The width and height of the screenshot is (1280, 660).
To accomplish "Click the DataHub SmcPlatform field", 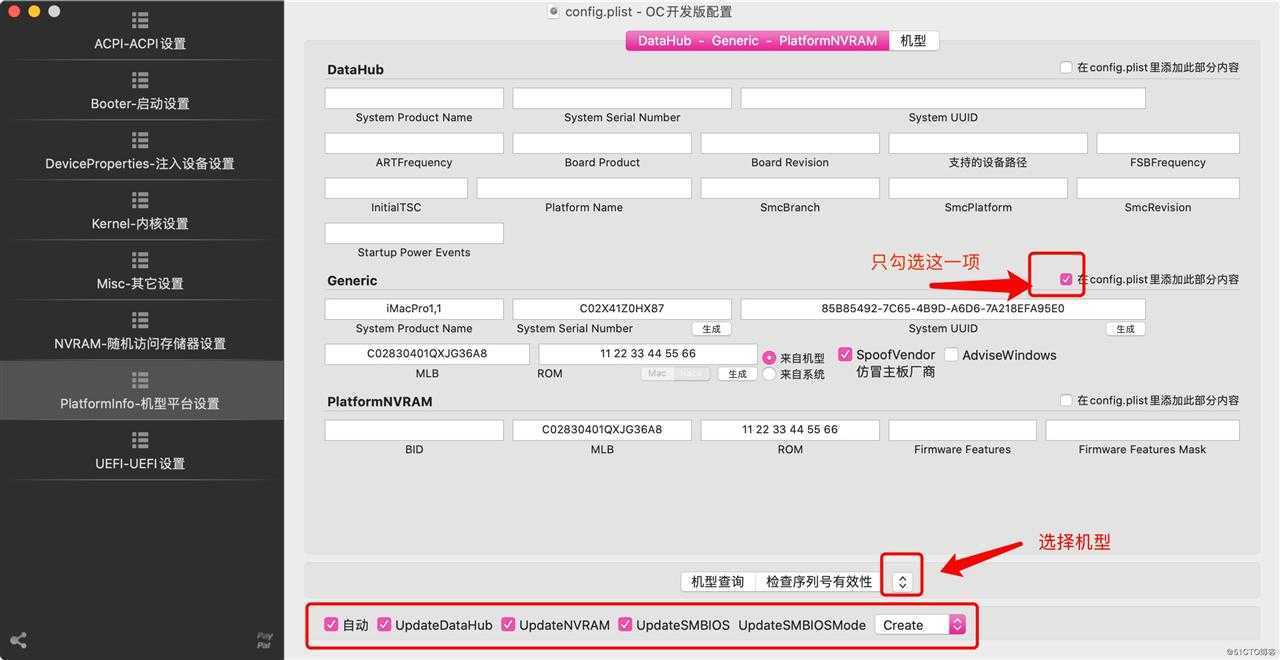I will point(978,188).
